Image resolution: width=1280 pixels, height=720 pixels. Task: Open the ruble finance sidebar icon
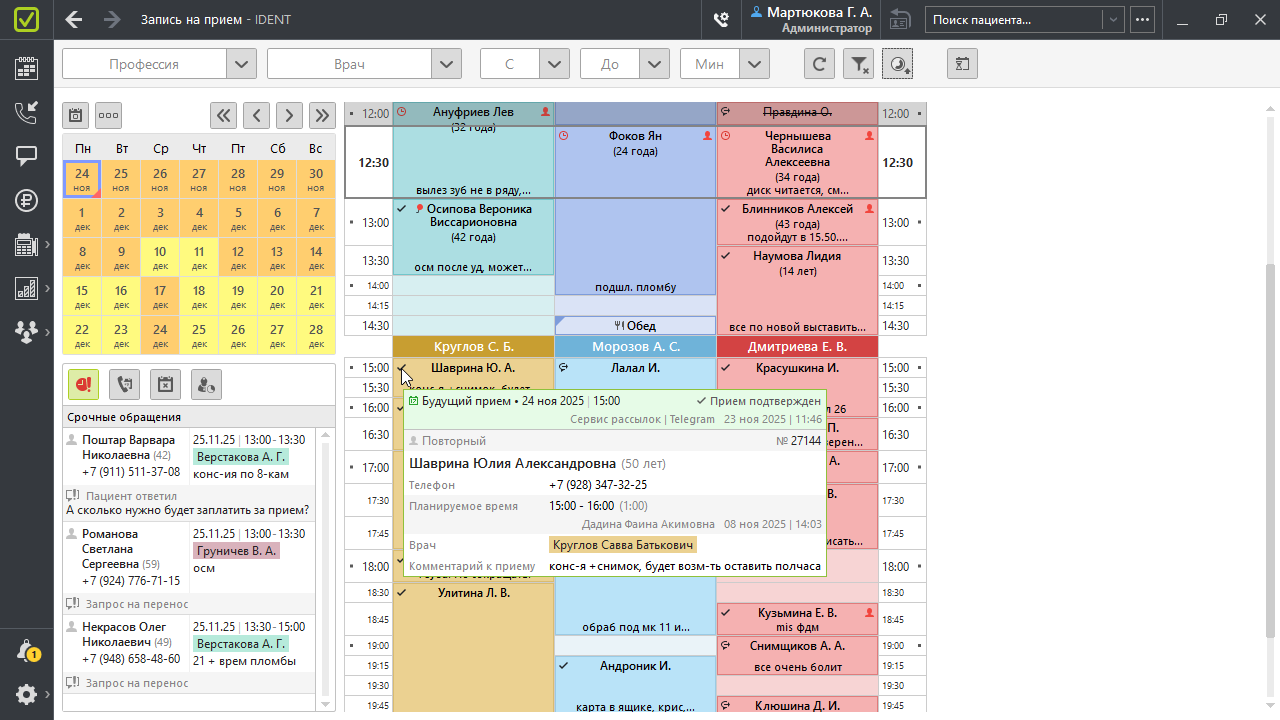[26, 200]
